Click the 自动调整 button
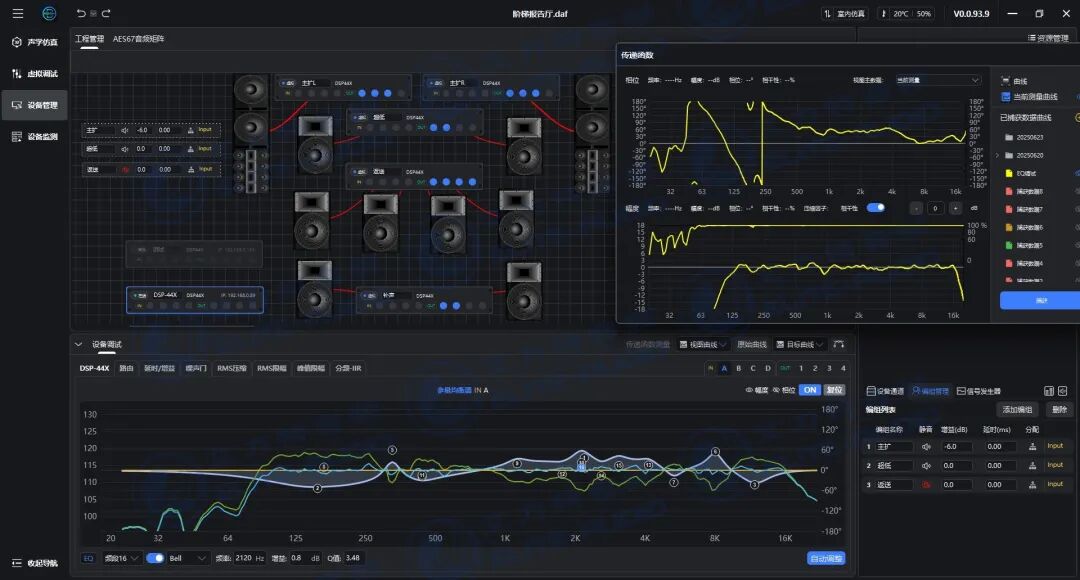Image resolution: width=1080 pixels, height=580 pixels. click(826, 558)
